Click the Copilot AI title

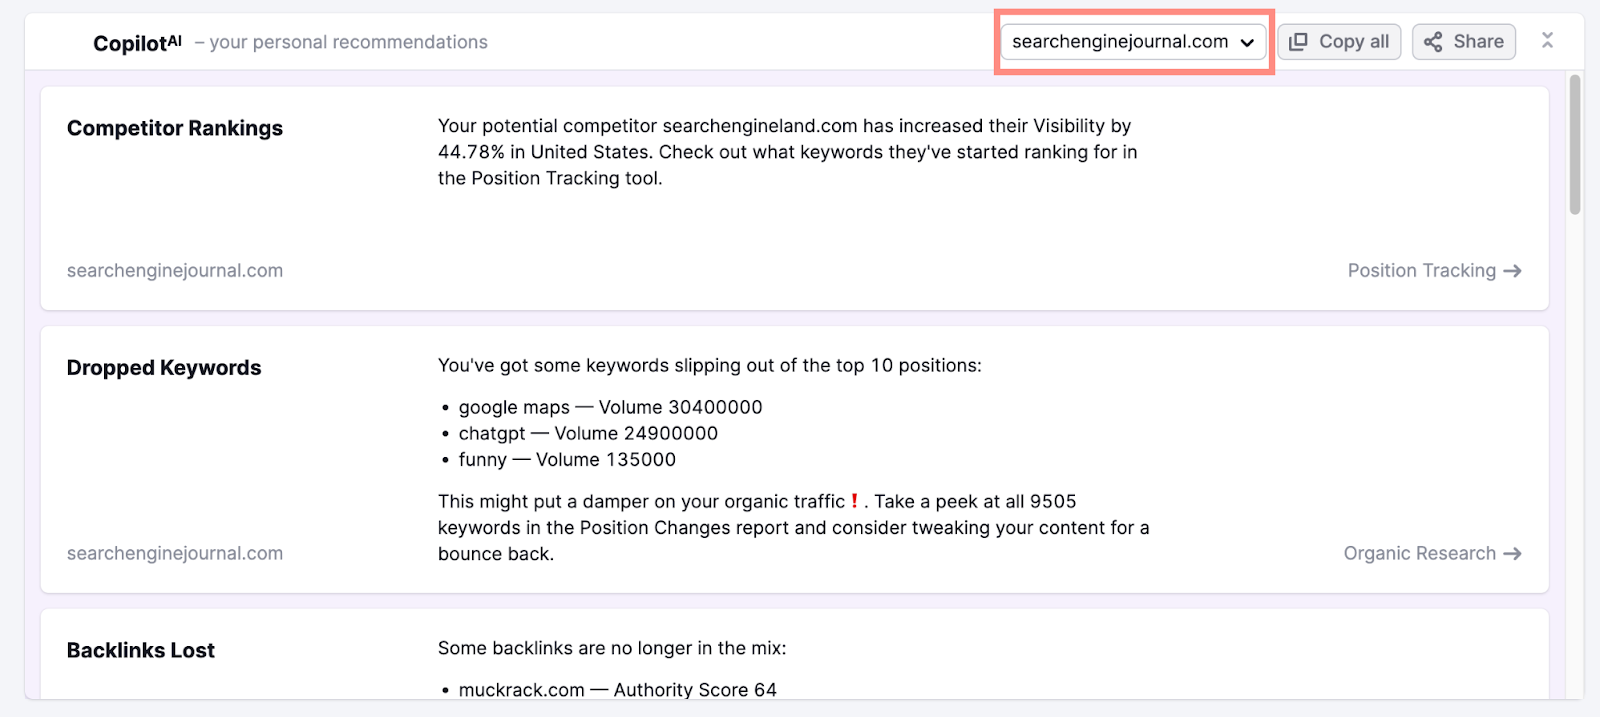[137, 43]
